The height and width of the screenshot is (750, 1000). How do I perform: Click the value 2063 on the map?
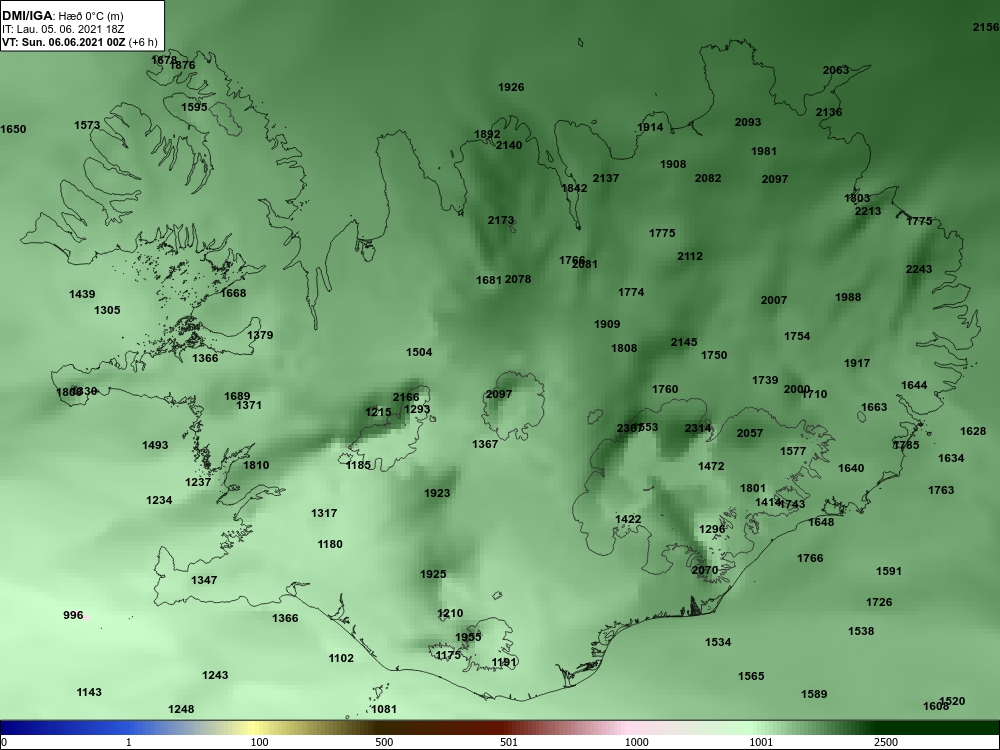(x=835, y=70)
